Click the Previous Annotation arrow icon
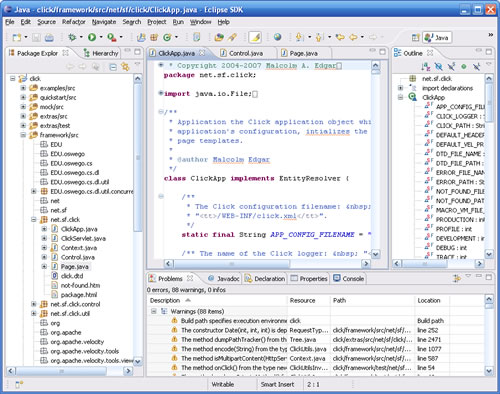The image size is (500, 394). coord(319,37)
